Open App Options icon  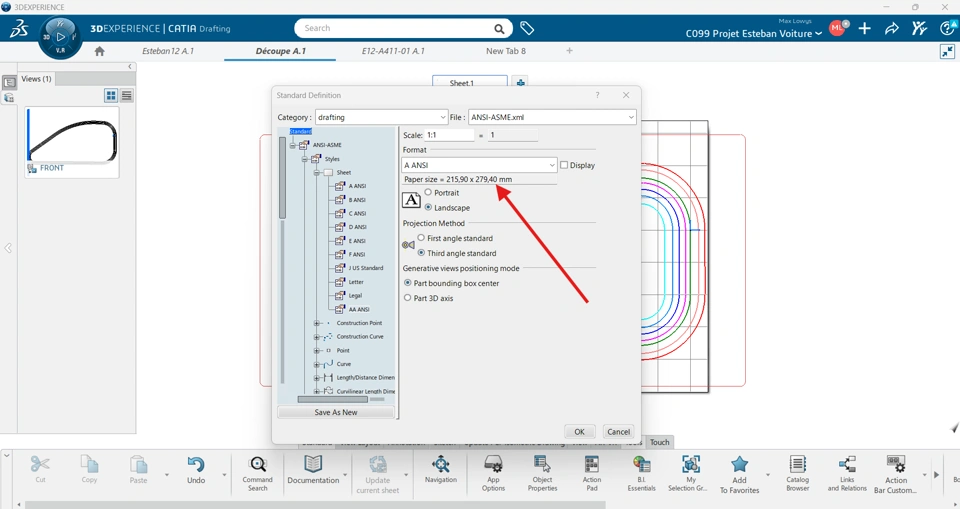tap(493, 464)
